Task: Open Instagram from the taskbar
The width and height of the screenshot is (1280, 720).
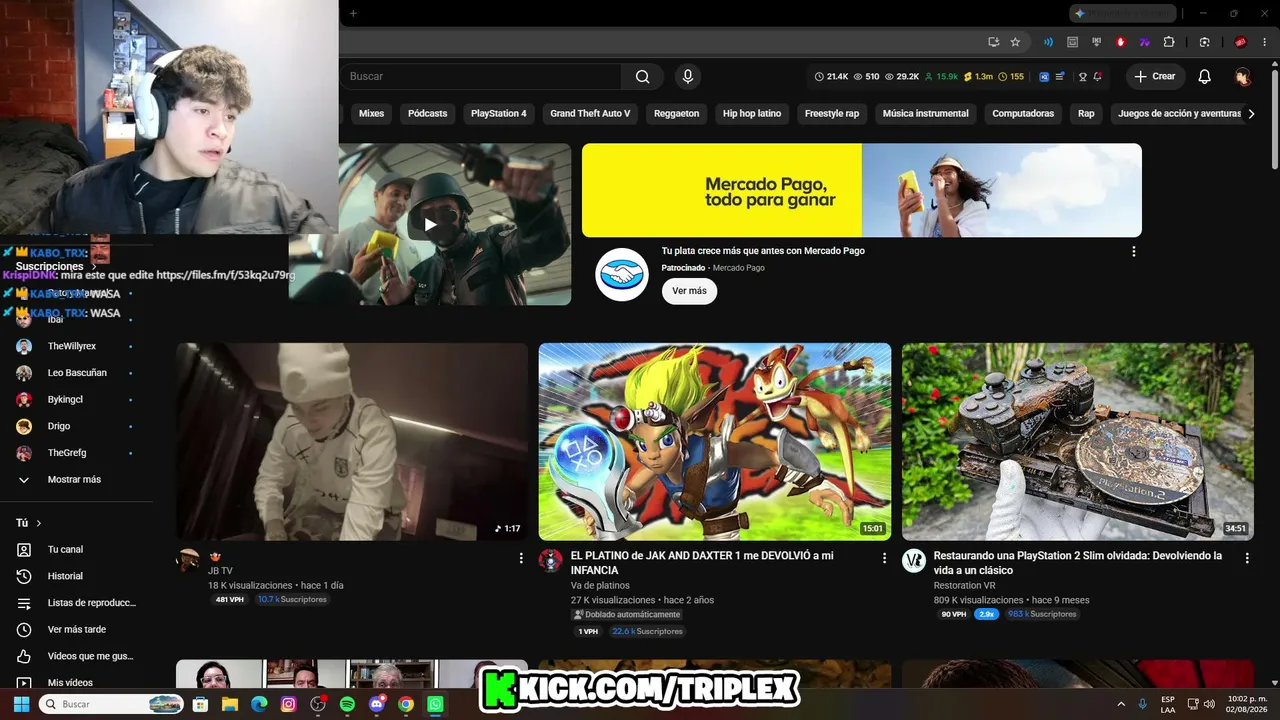Action: tap(289, 704)
